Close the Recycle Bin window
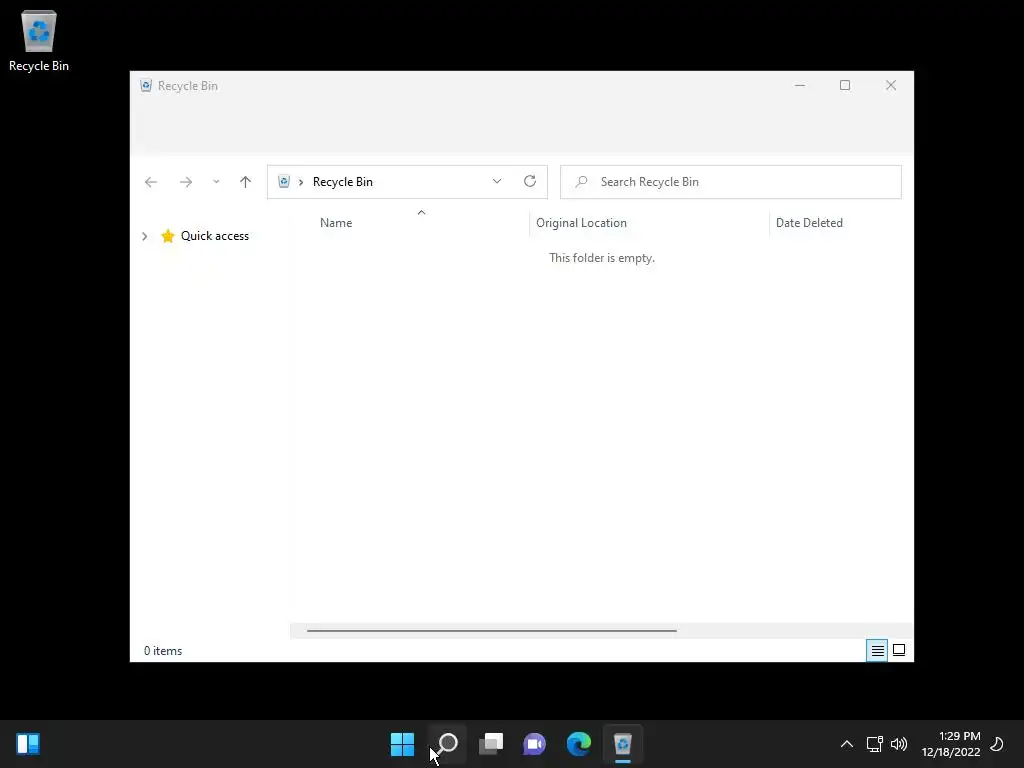The image size is (1024, 768). [891, 86]
